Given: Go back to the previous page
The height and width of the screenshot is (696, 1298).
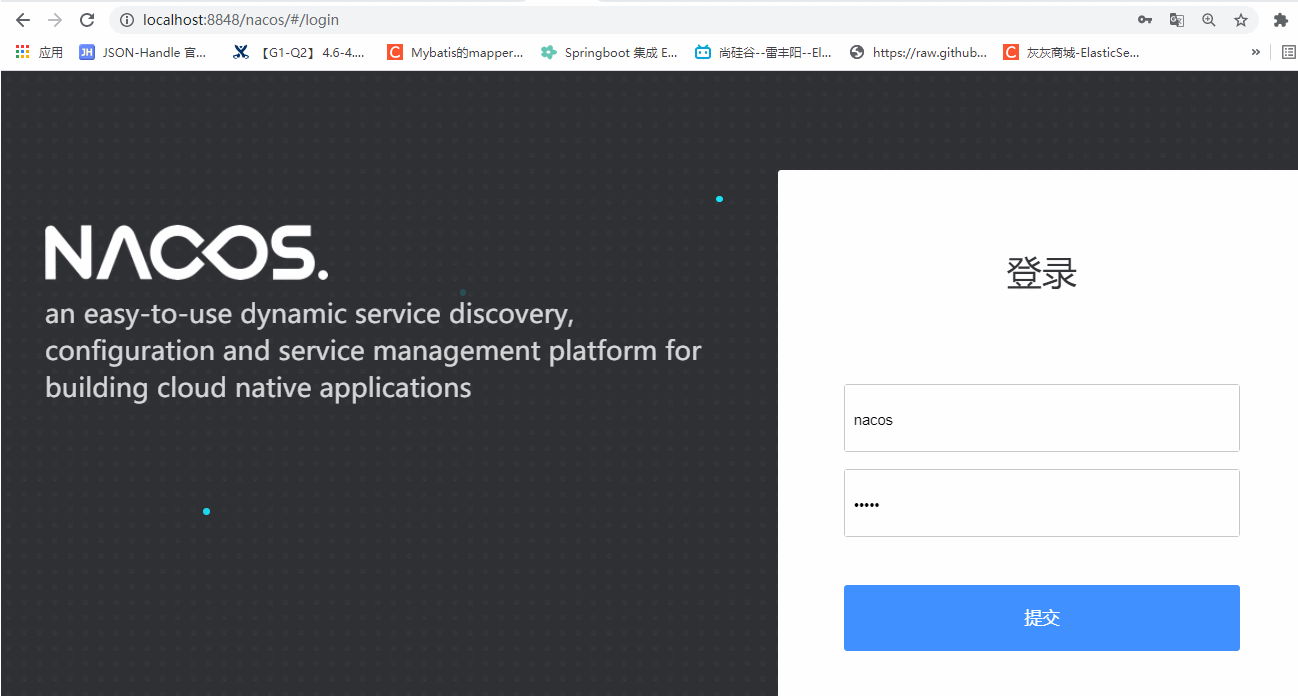Looking at the screenshot, I should (22, 20).
